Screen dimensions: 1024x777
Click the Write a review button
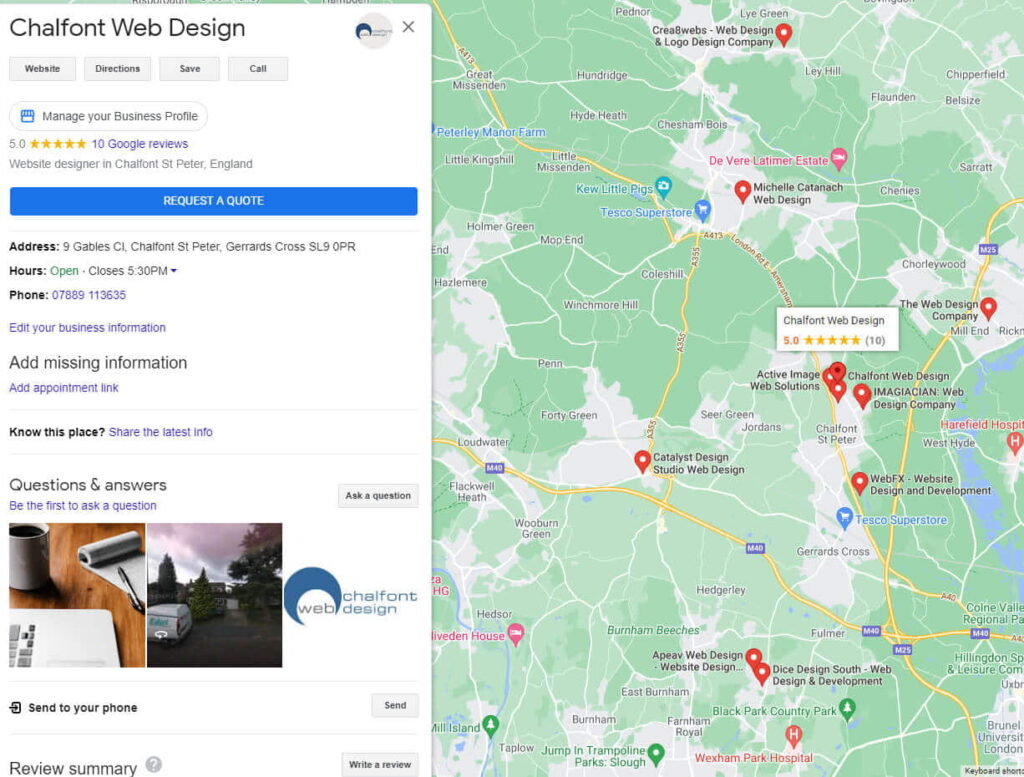point(379,765)
